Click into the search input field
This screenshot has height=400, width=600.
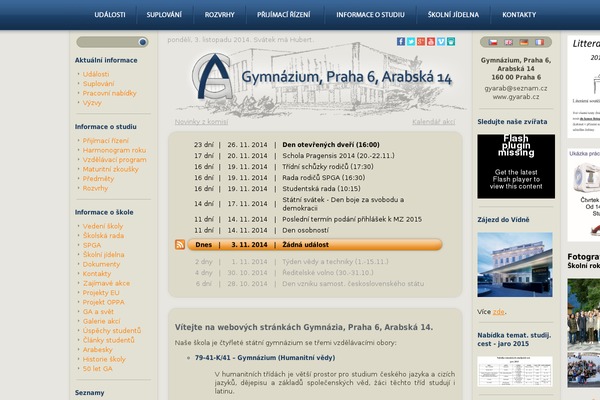[x=108, y=42]
